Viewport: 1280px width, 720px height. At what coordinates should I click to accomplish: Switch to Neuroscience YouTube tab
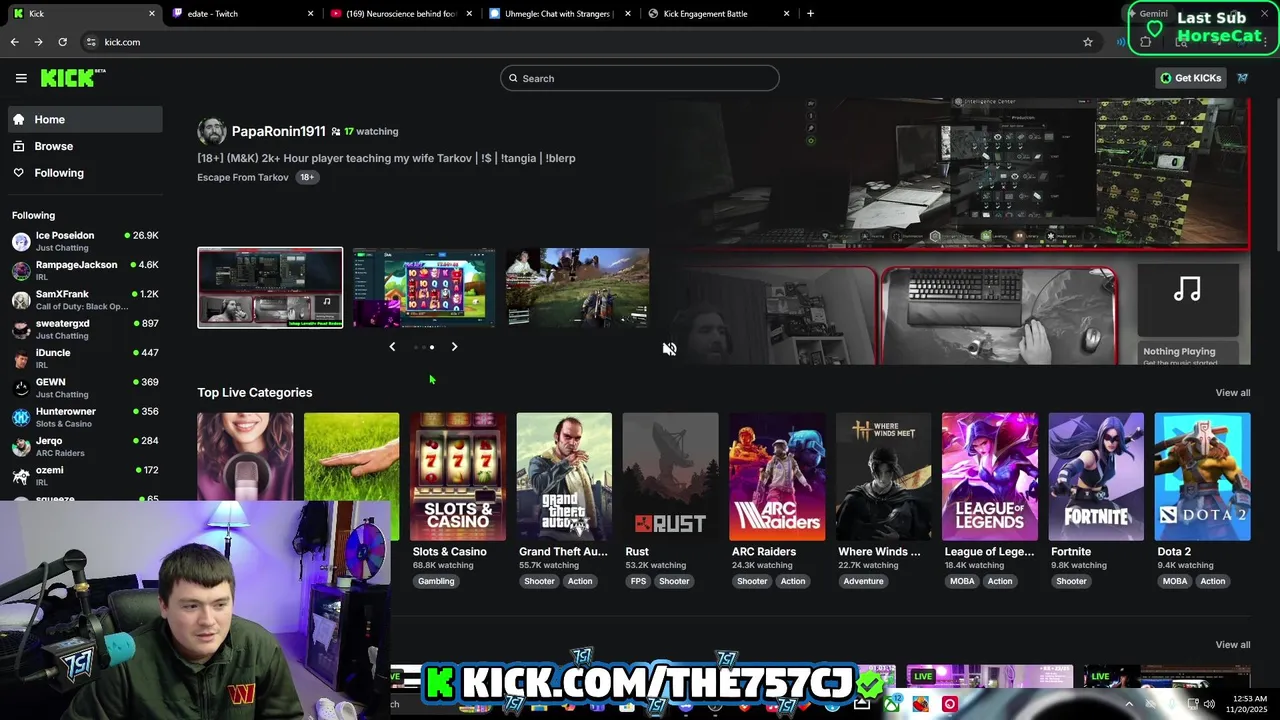tap(400, 14)
